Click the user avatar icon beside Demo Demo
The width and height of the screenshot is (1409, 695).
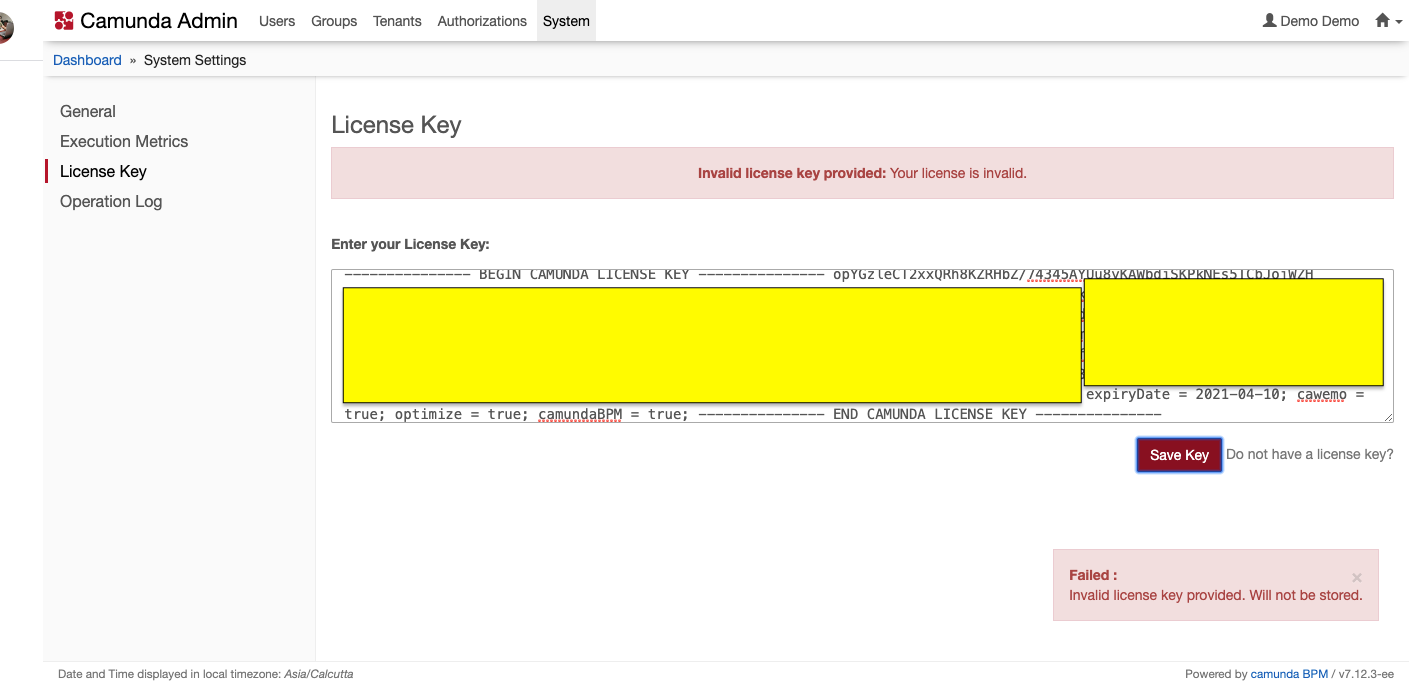point(1269,20)
